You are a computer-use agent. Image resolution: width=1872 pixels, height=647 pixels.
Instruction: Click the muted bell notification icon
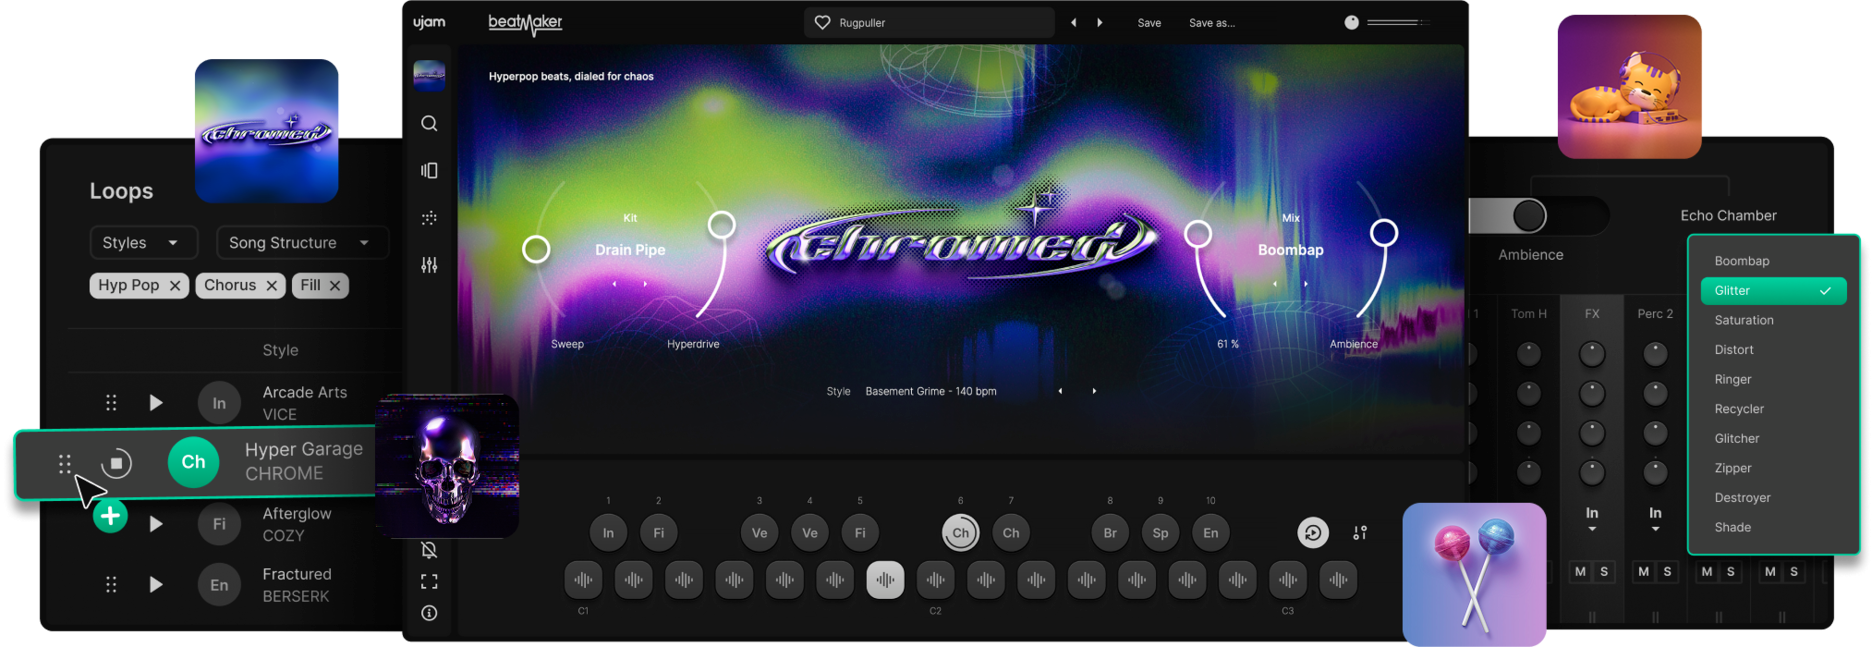click(429, 550)
